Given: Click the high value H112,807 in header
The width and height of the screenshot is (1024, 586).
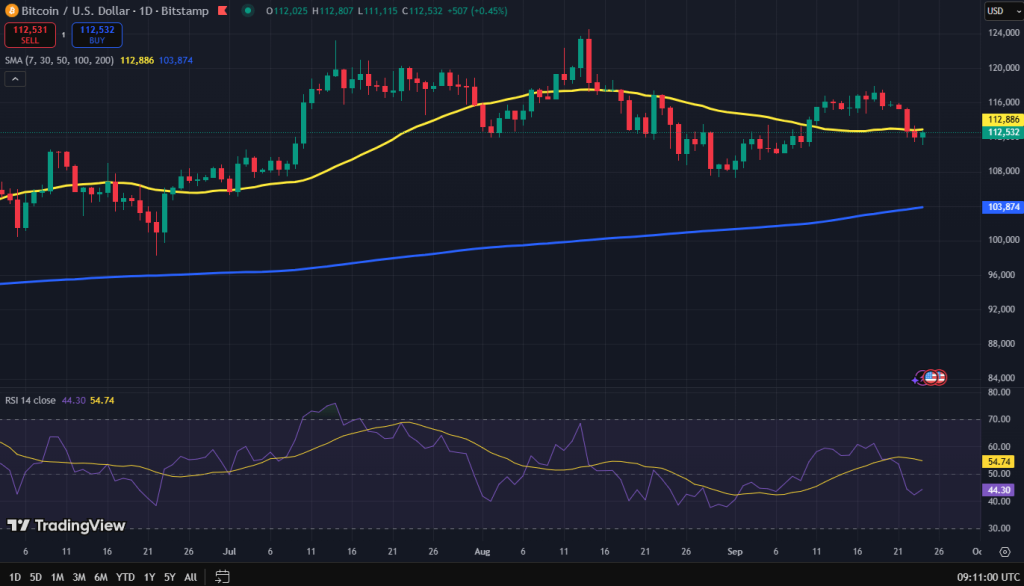Looking at the screenshot, I should click(x=333, y=10).
